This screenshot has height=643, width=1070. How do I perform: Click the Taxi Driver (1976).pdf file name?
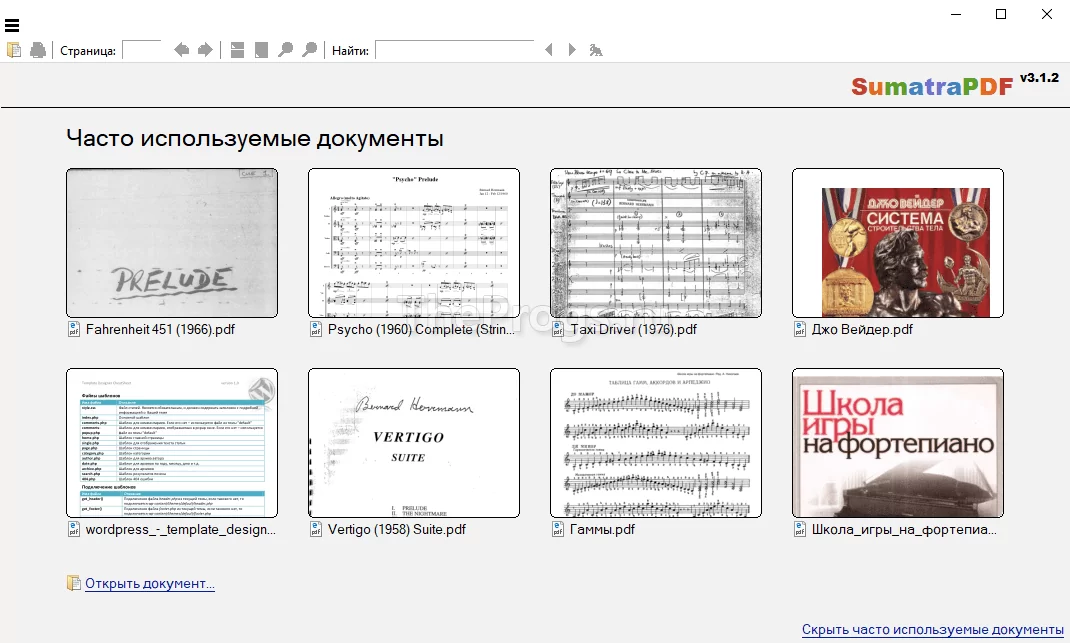point(633,329)
